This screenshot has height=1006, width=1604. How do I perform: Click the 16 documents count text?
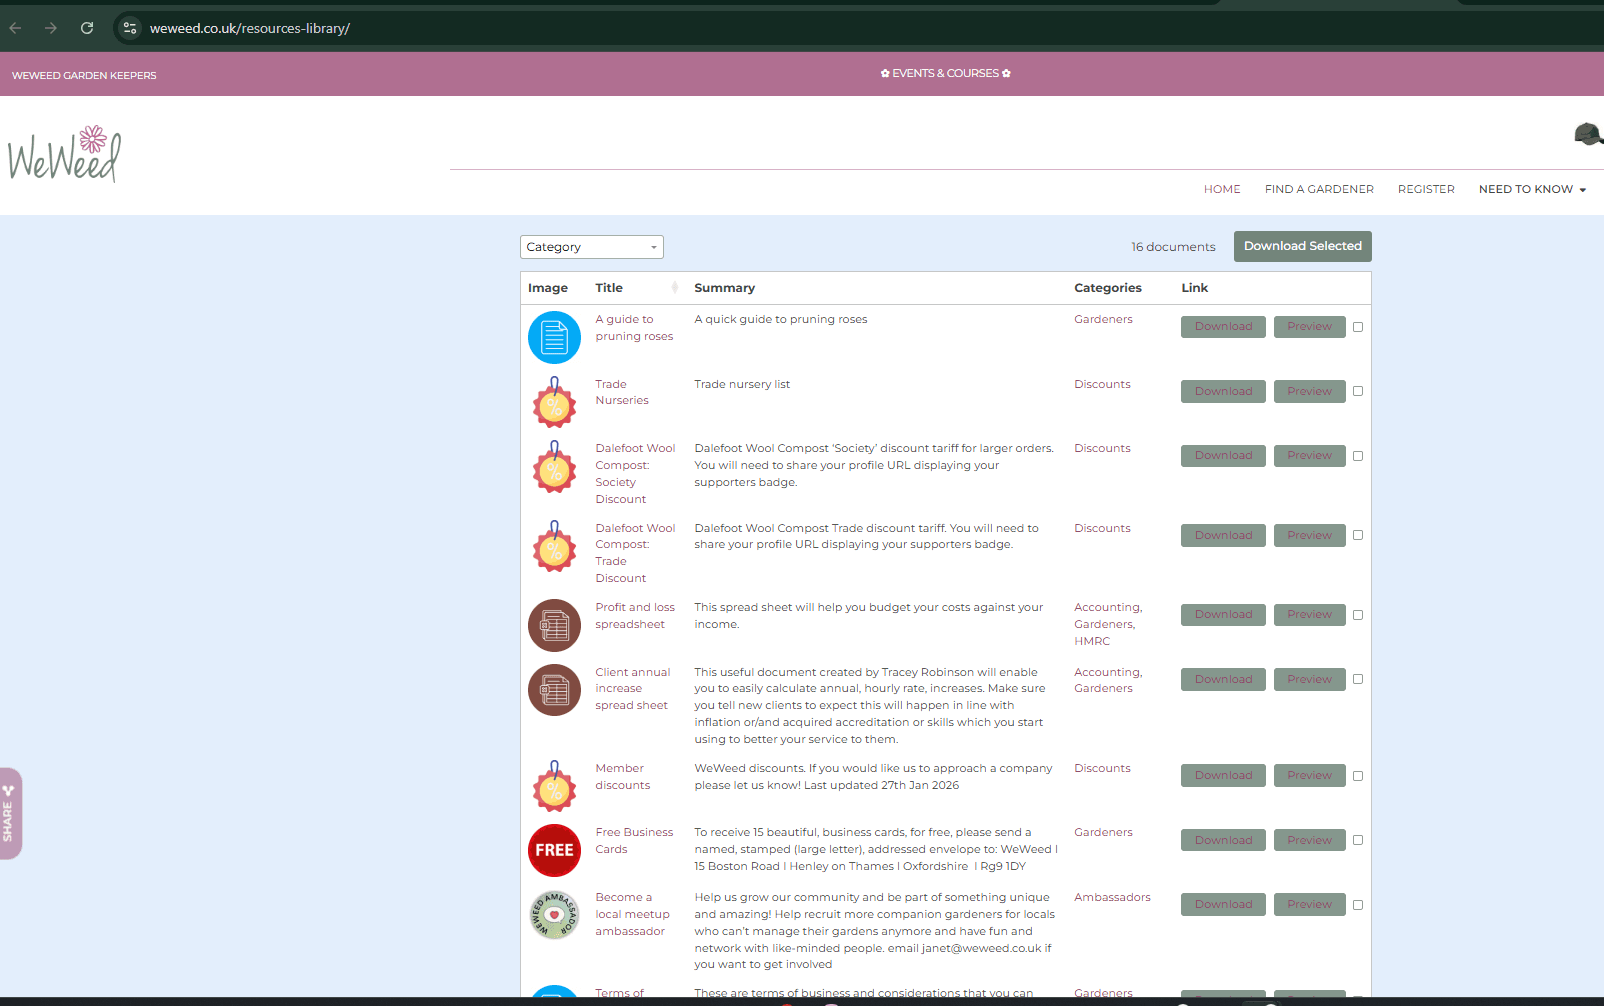click(x=1173, y=247)
